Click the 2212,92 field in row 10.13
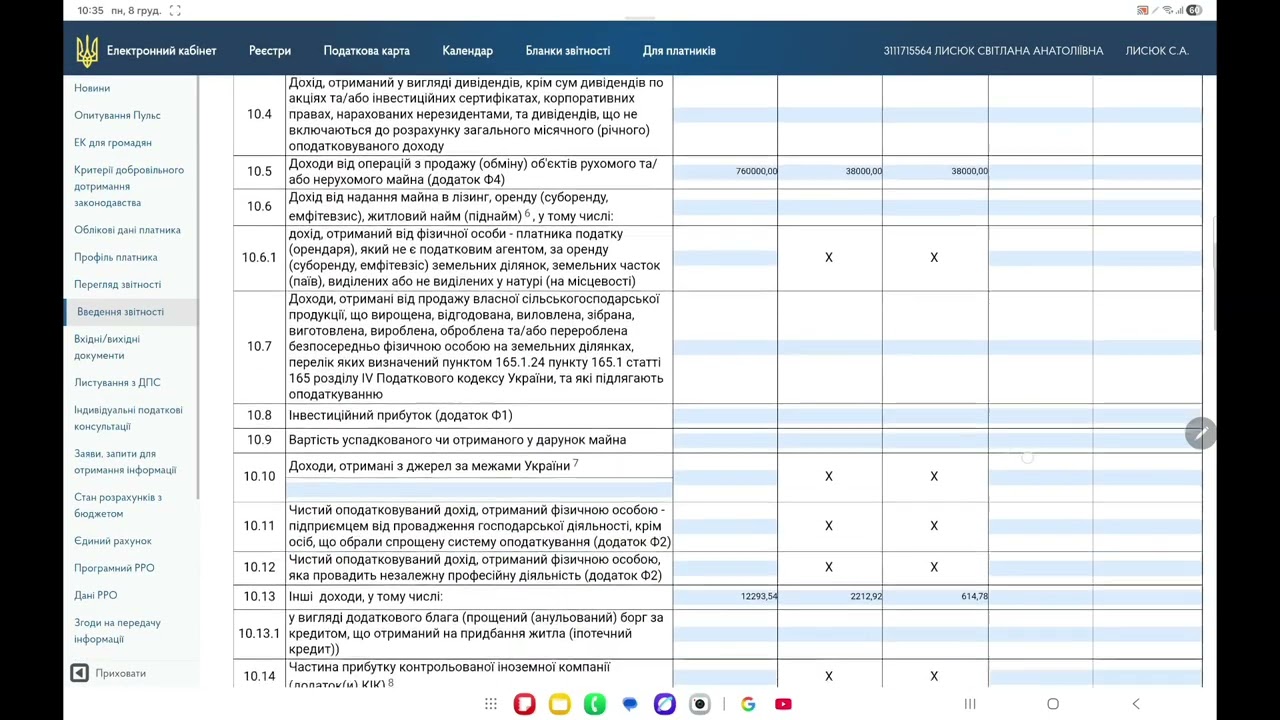Viewport: 1280px width, 720px height. (x=830, y=596)
